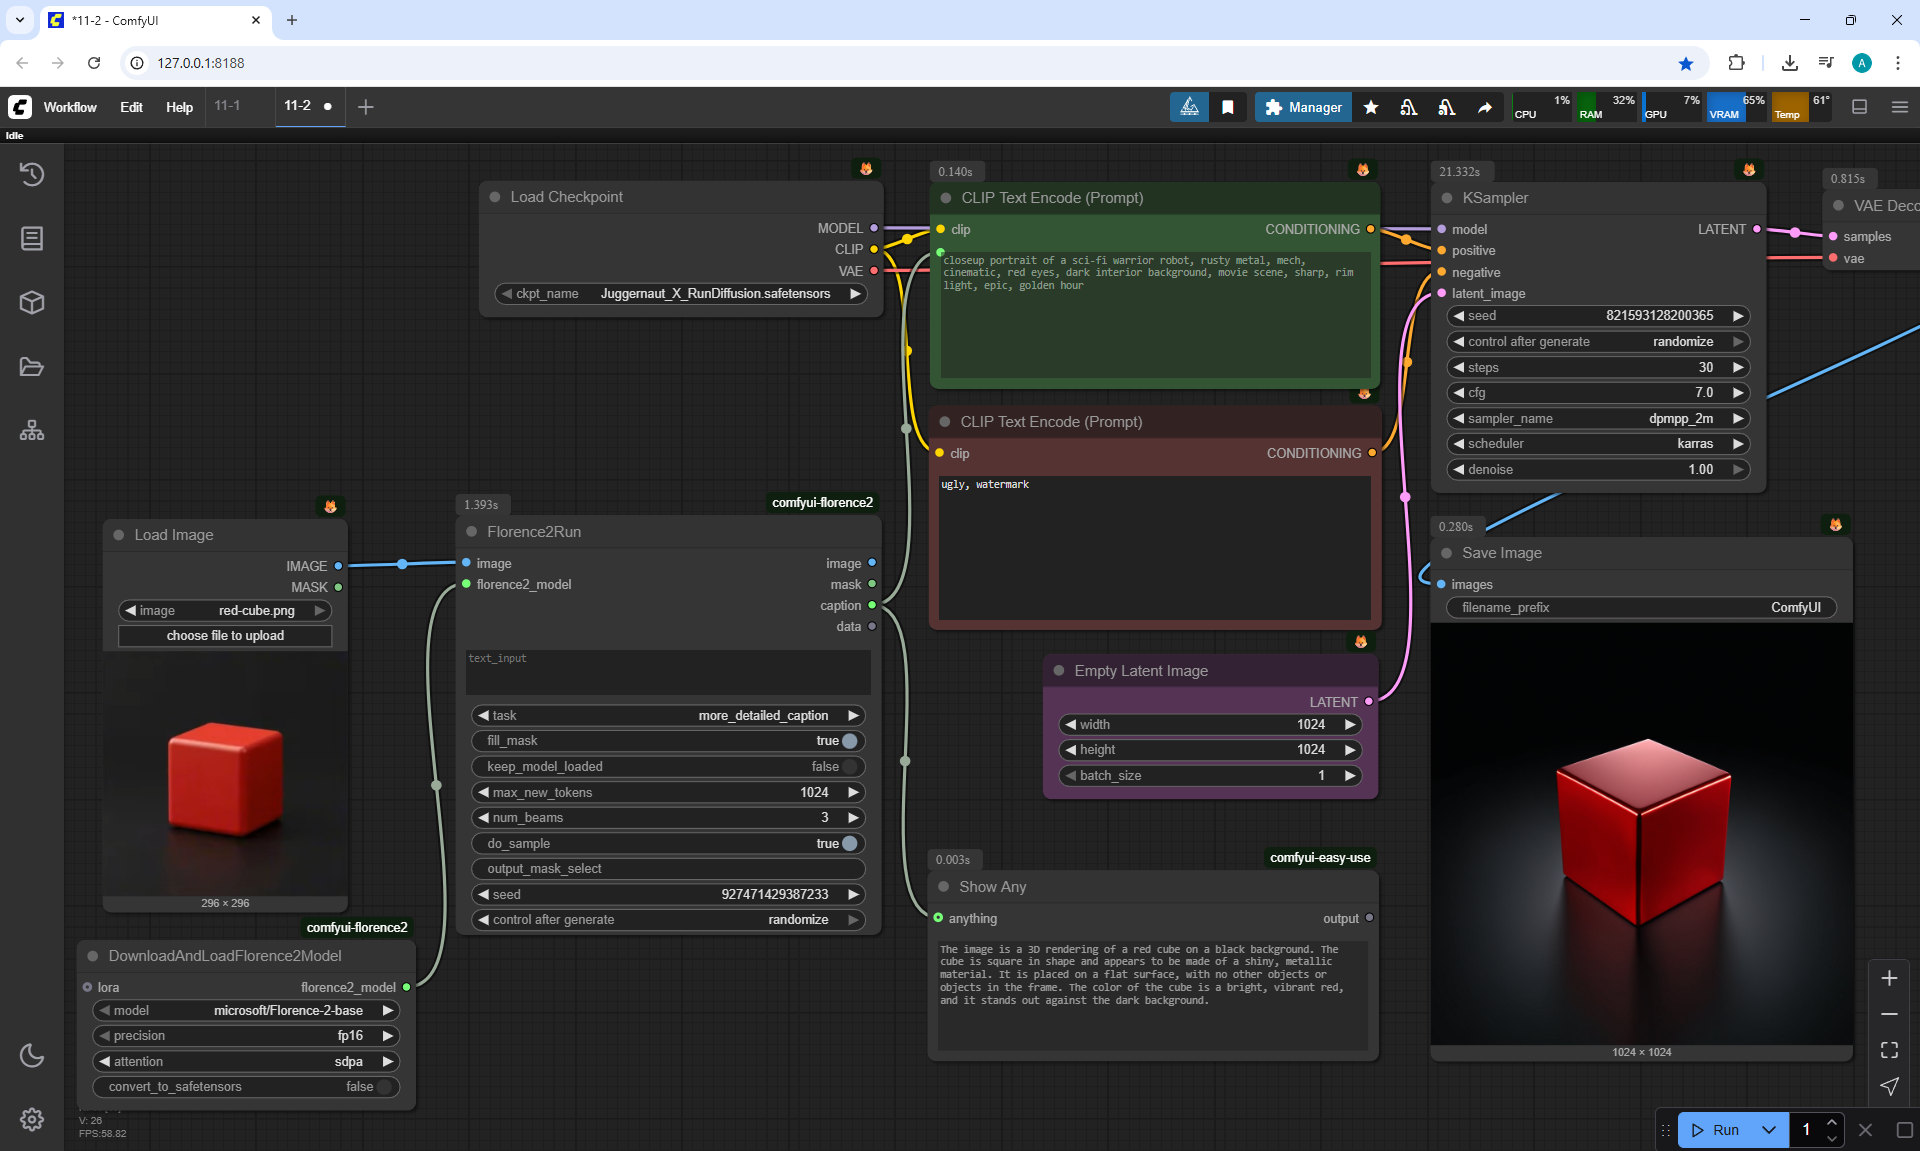Click the share arrow toolbar icon
Screen dimensions: 1920x1151
point(1485,107)
